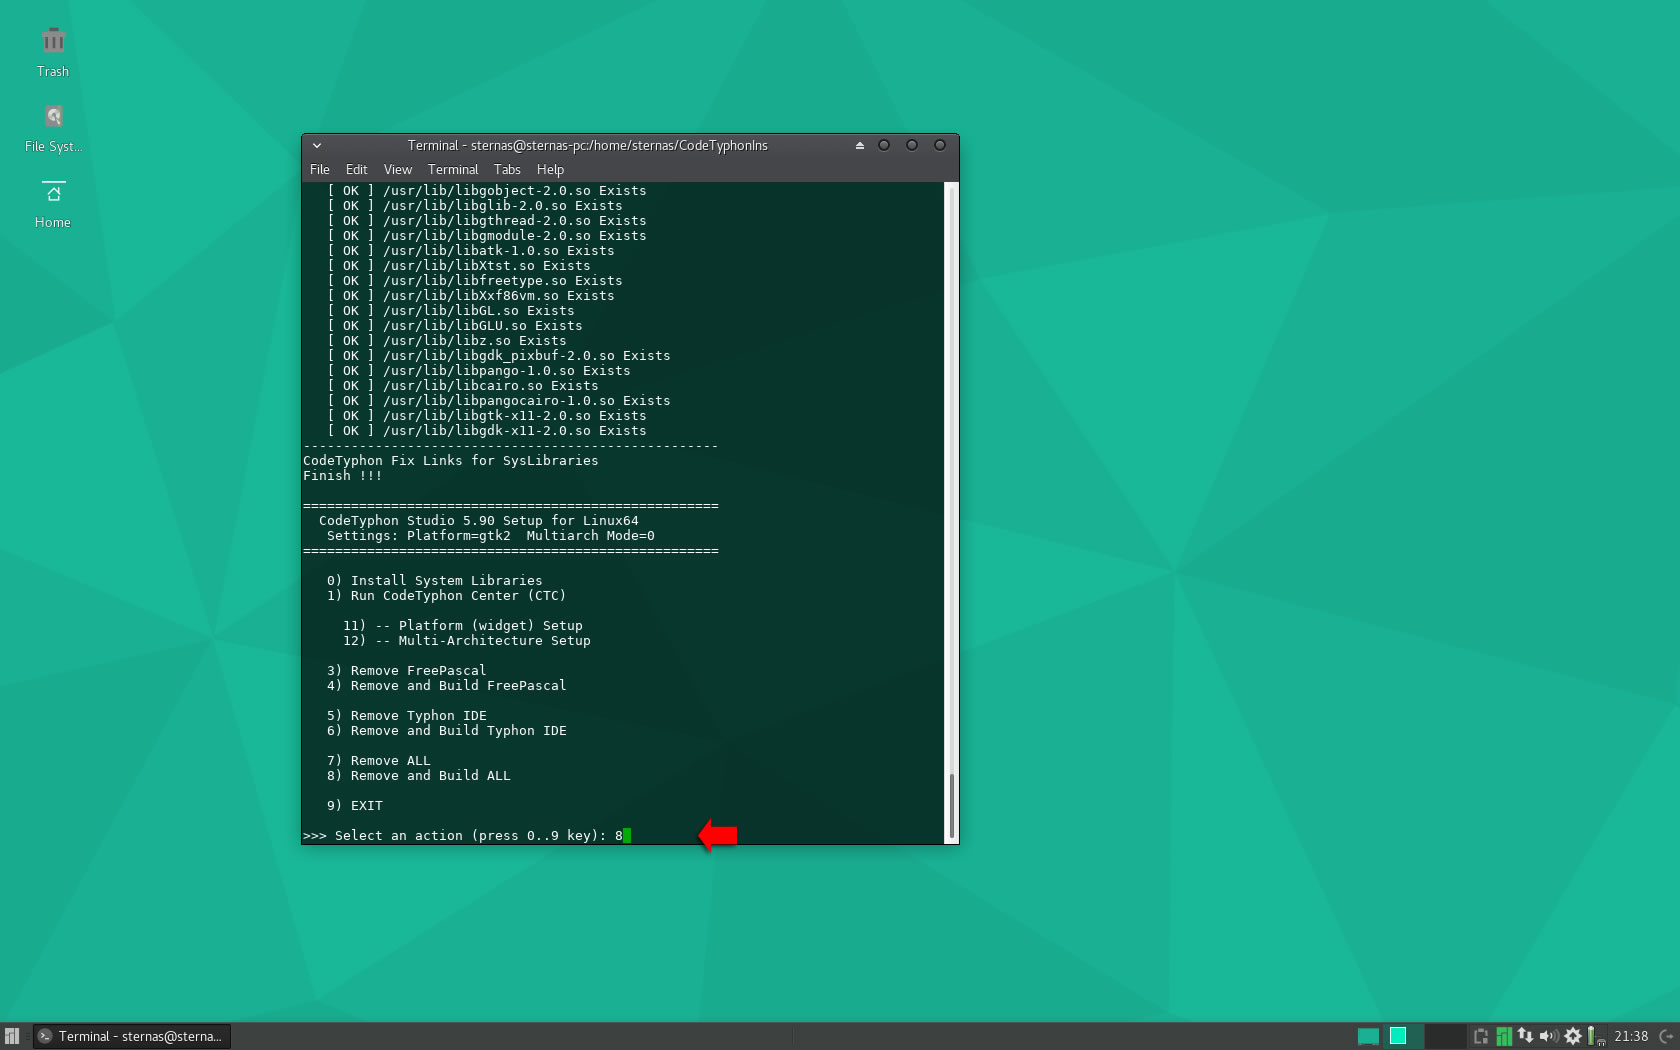
Task: Open the View menu
Action: 398,170
